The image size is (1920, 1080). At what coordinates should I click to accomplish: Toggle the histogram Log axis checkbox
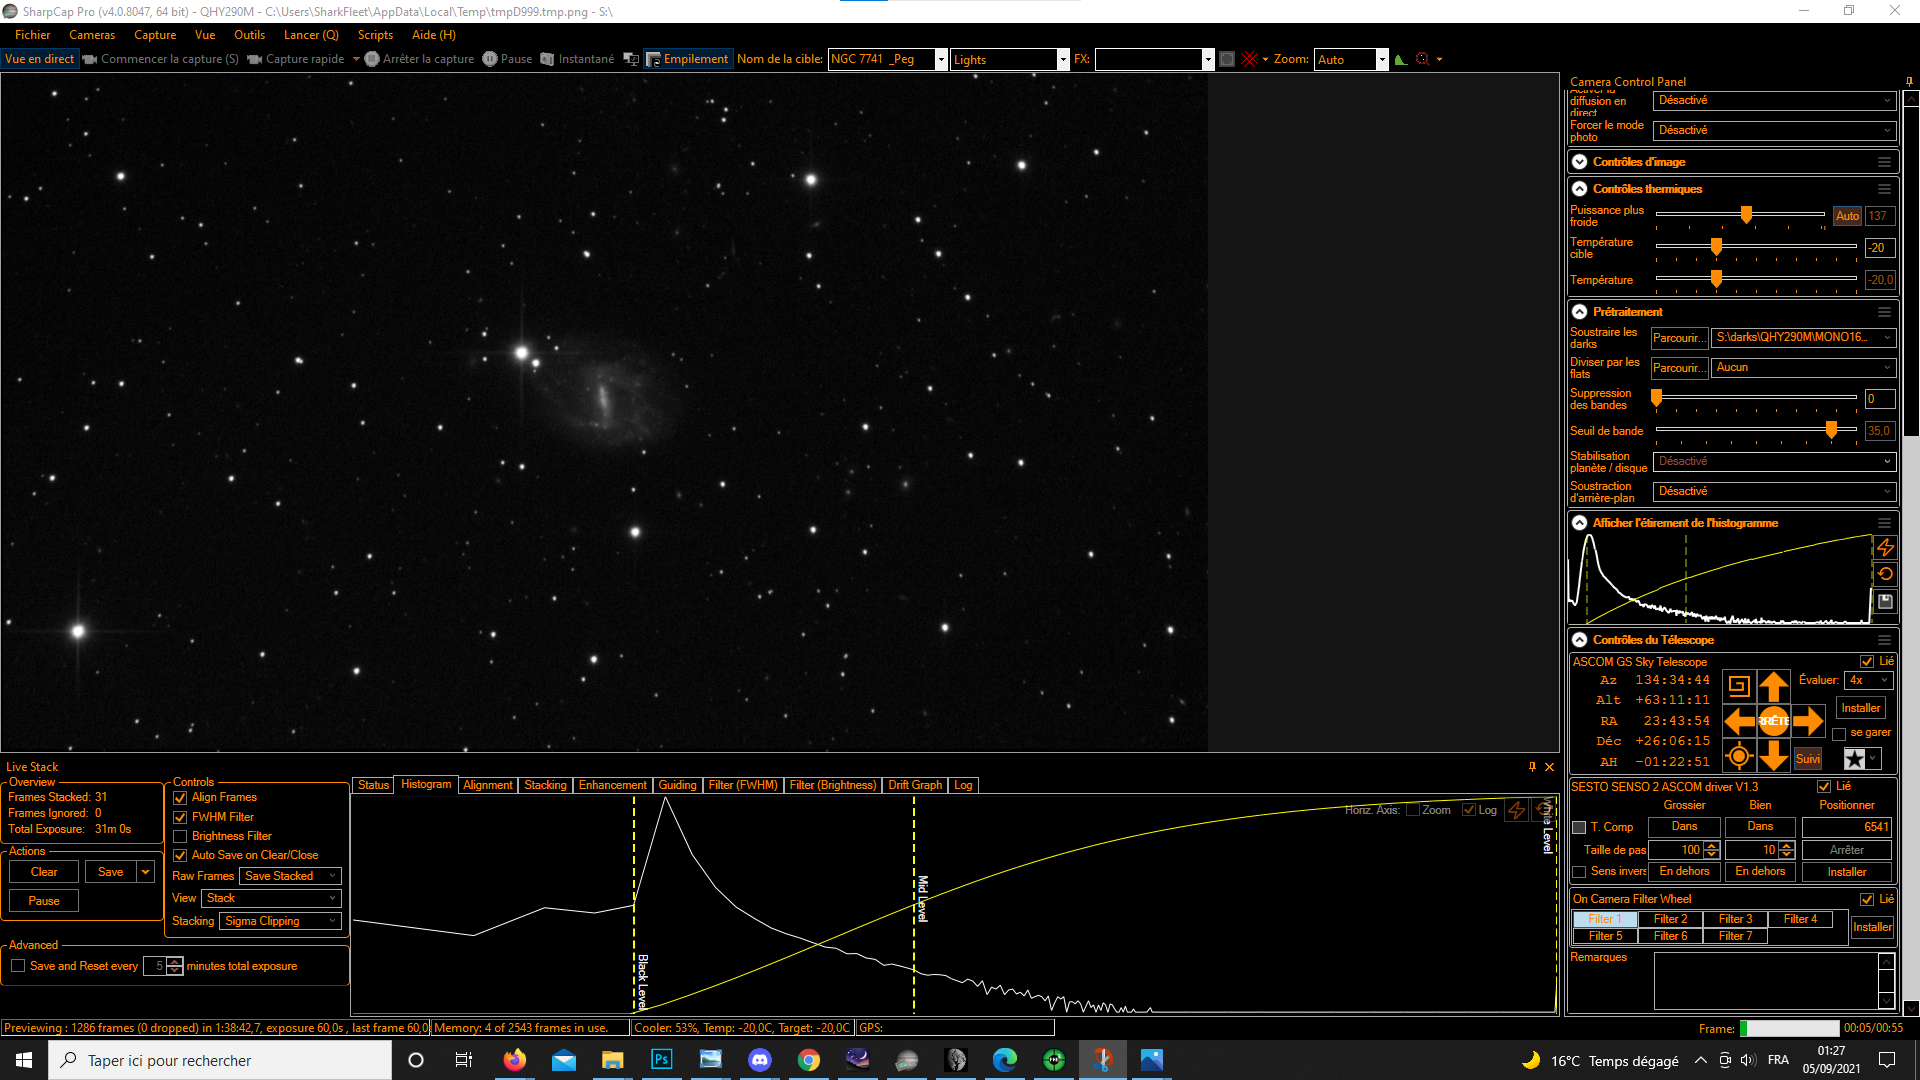click(x=1469, y=810)
